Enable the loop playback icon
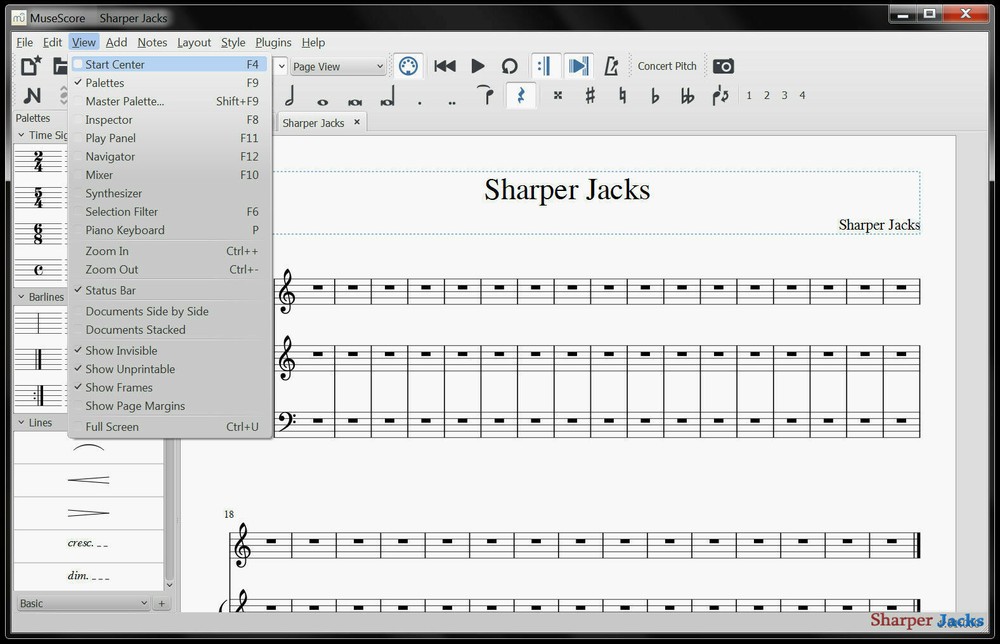 [508, 66]
